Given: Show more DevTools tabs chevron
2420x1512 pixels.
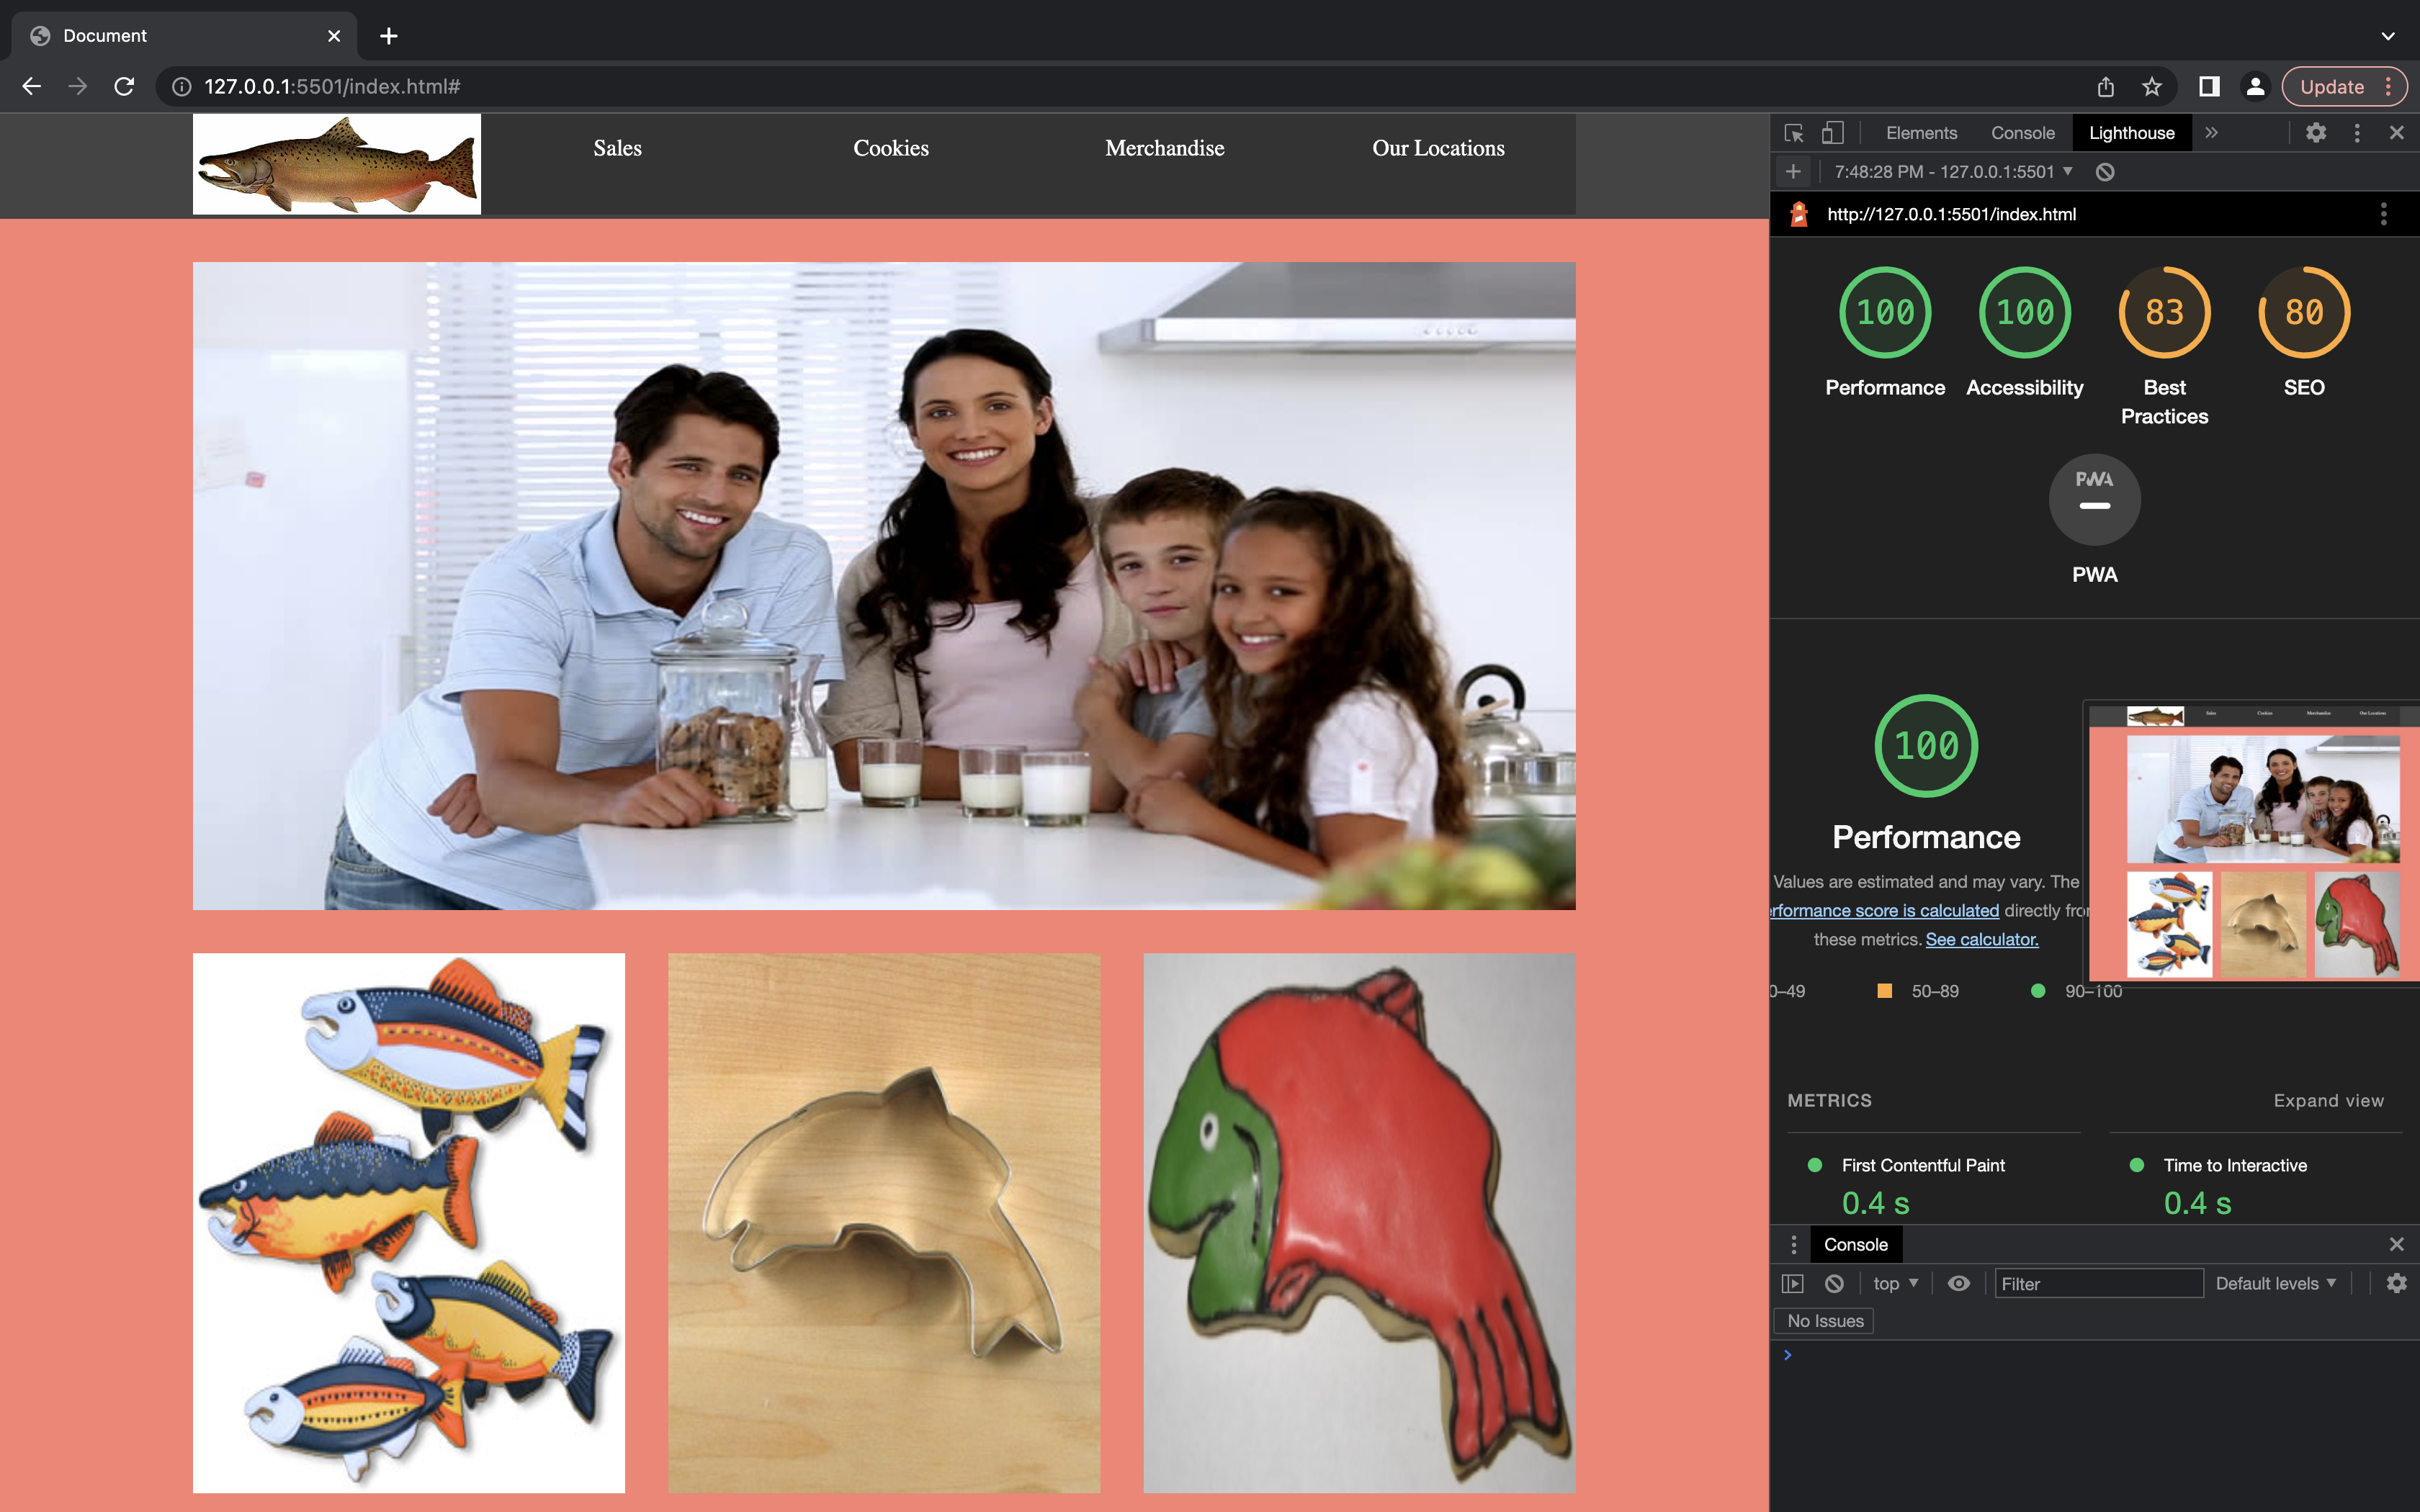Looking at the screenshot, I should coord(2211,133).
